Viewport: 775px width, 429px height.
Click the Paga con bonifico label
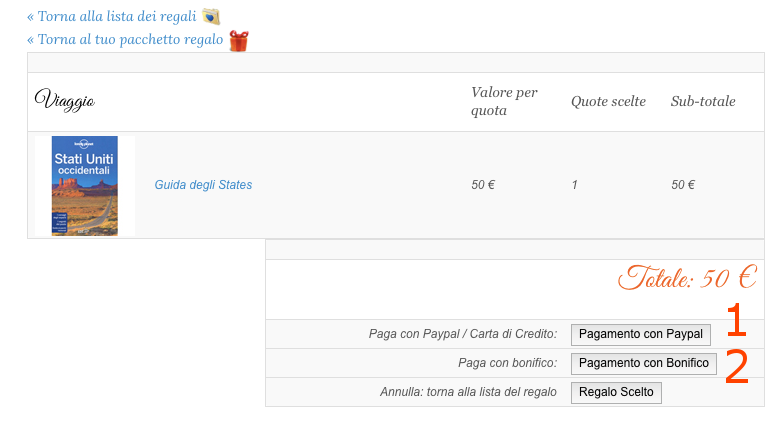click(508, 363)
